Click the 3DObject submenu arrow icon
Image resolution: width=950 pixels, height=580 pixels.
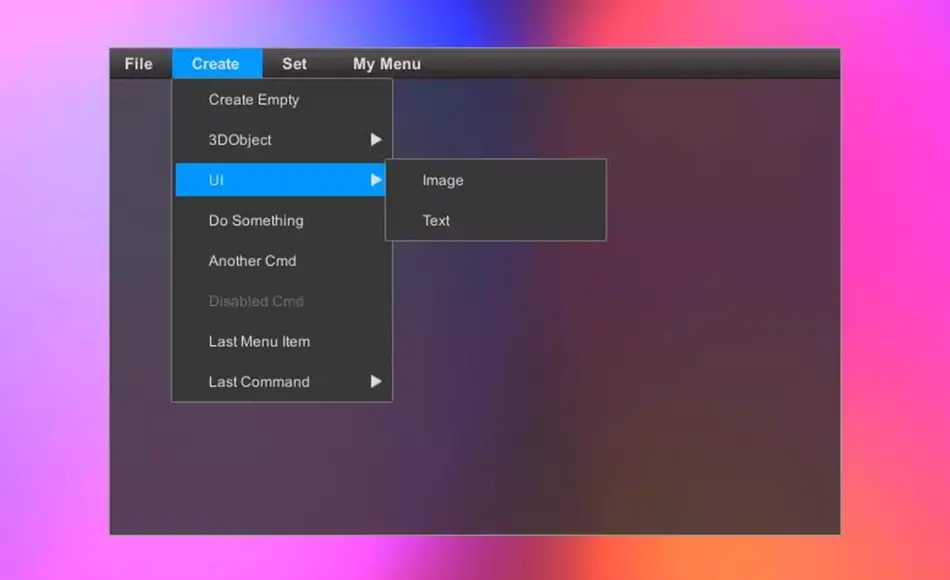(x=376, y=140)
